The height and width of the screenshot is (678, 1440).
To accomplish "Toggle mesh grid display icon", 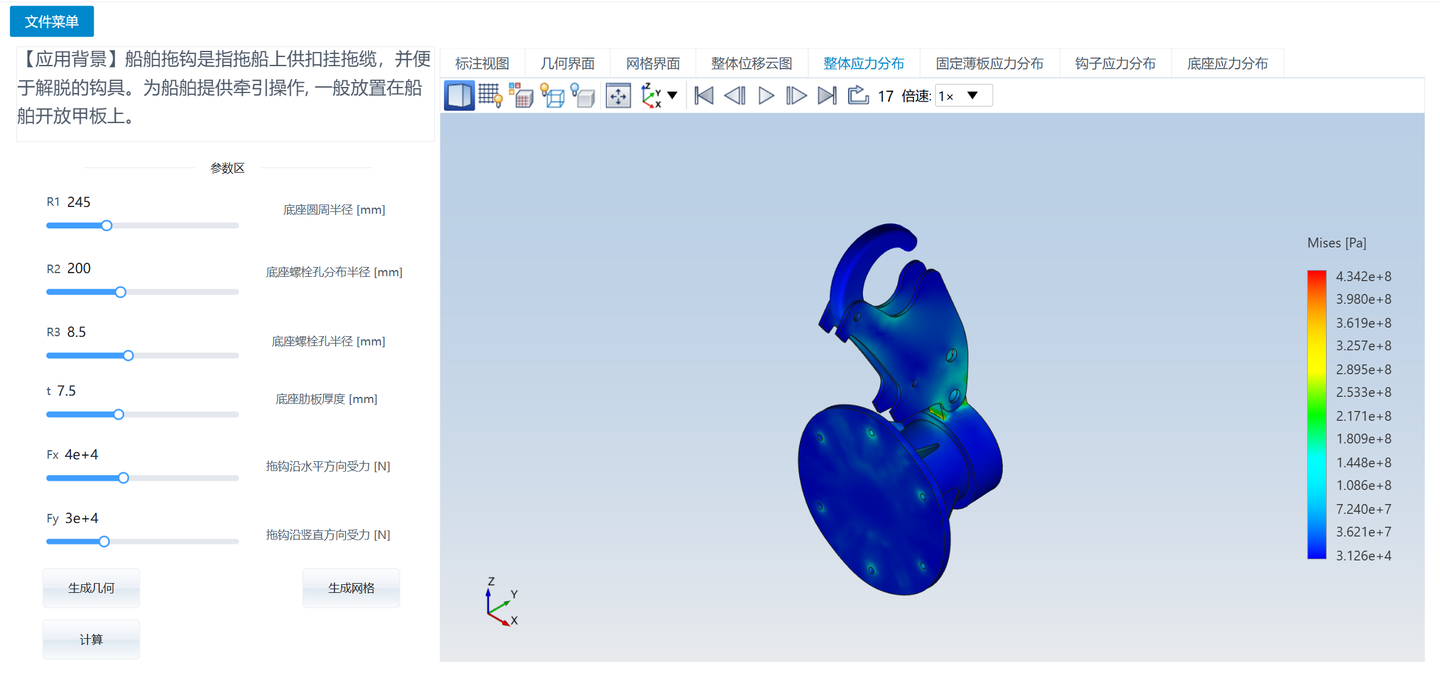I will point(490,96).
